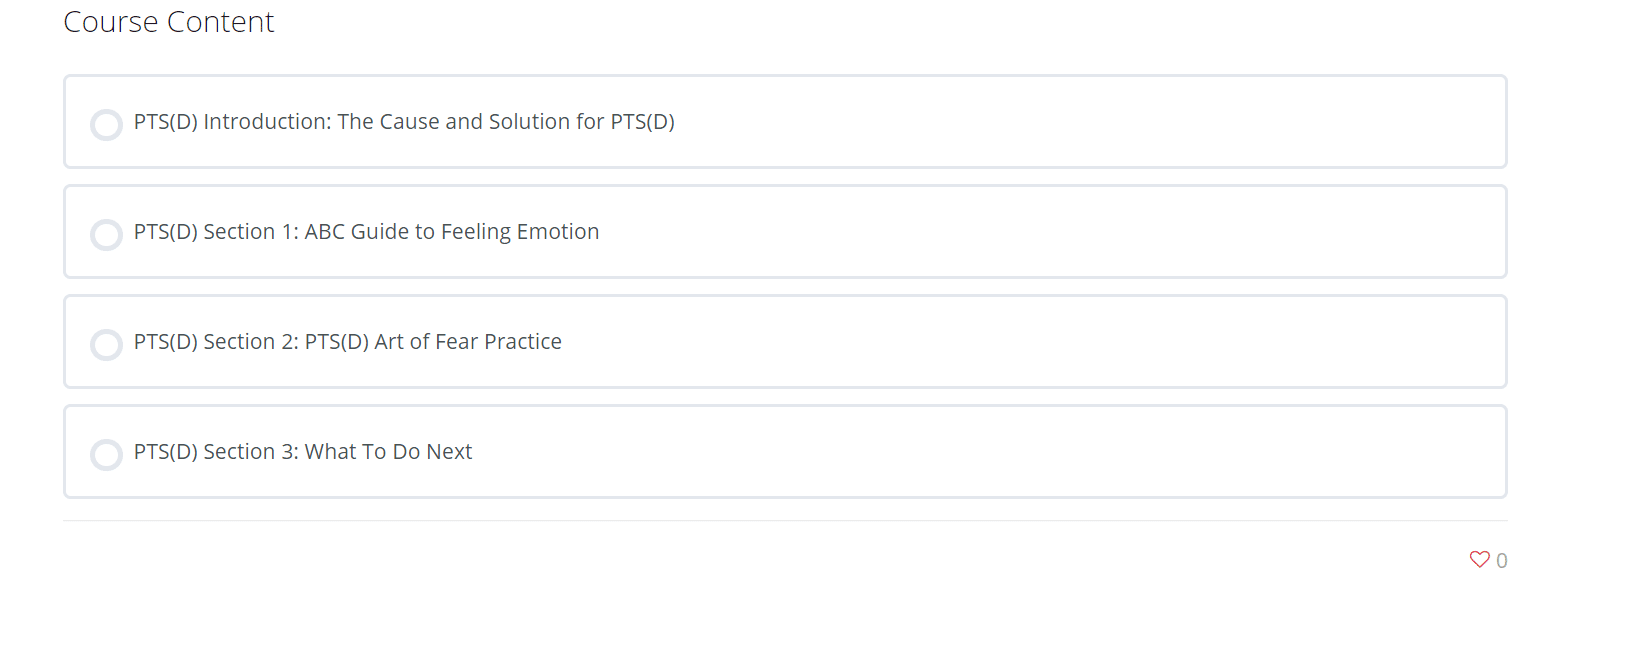Open PTS(D) Introduction: The Cause and Solution lesson

(404, 122)
